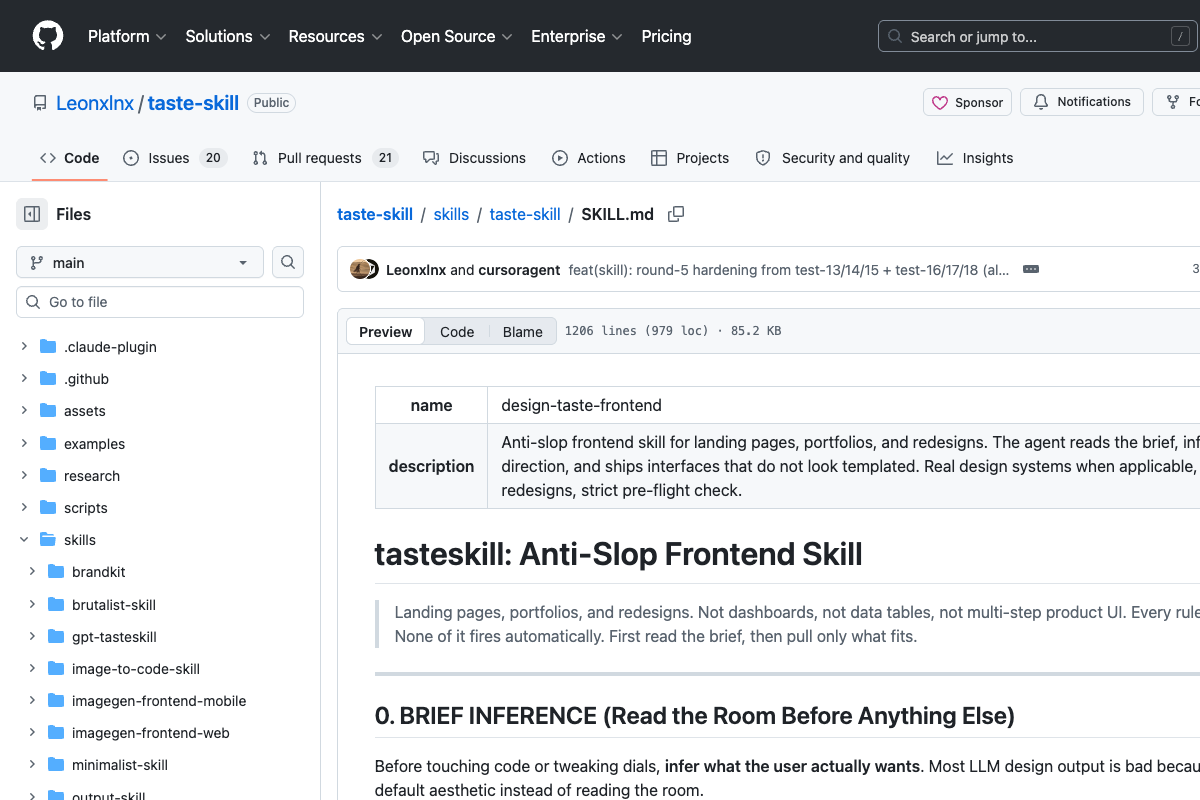Open LeonxInx commit author link
Image resolution: width=1200 pixels, height=800 pixels.
tap(416, 270)
